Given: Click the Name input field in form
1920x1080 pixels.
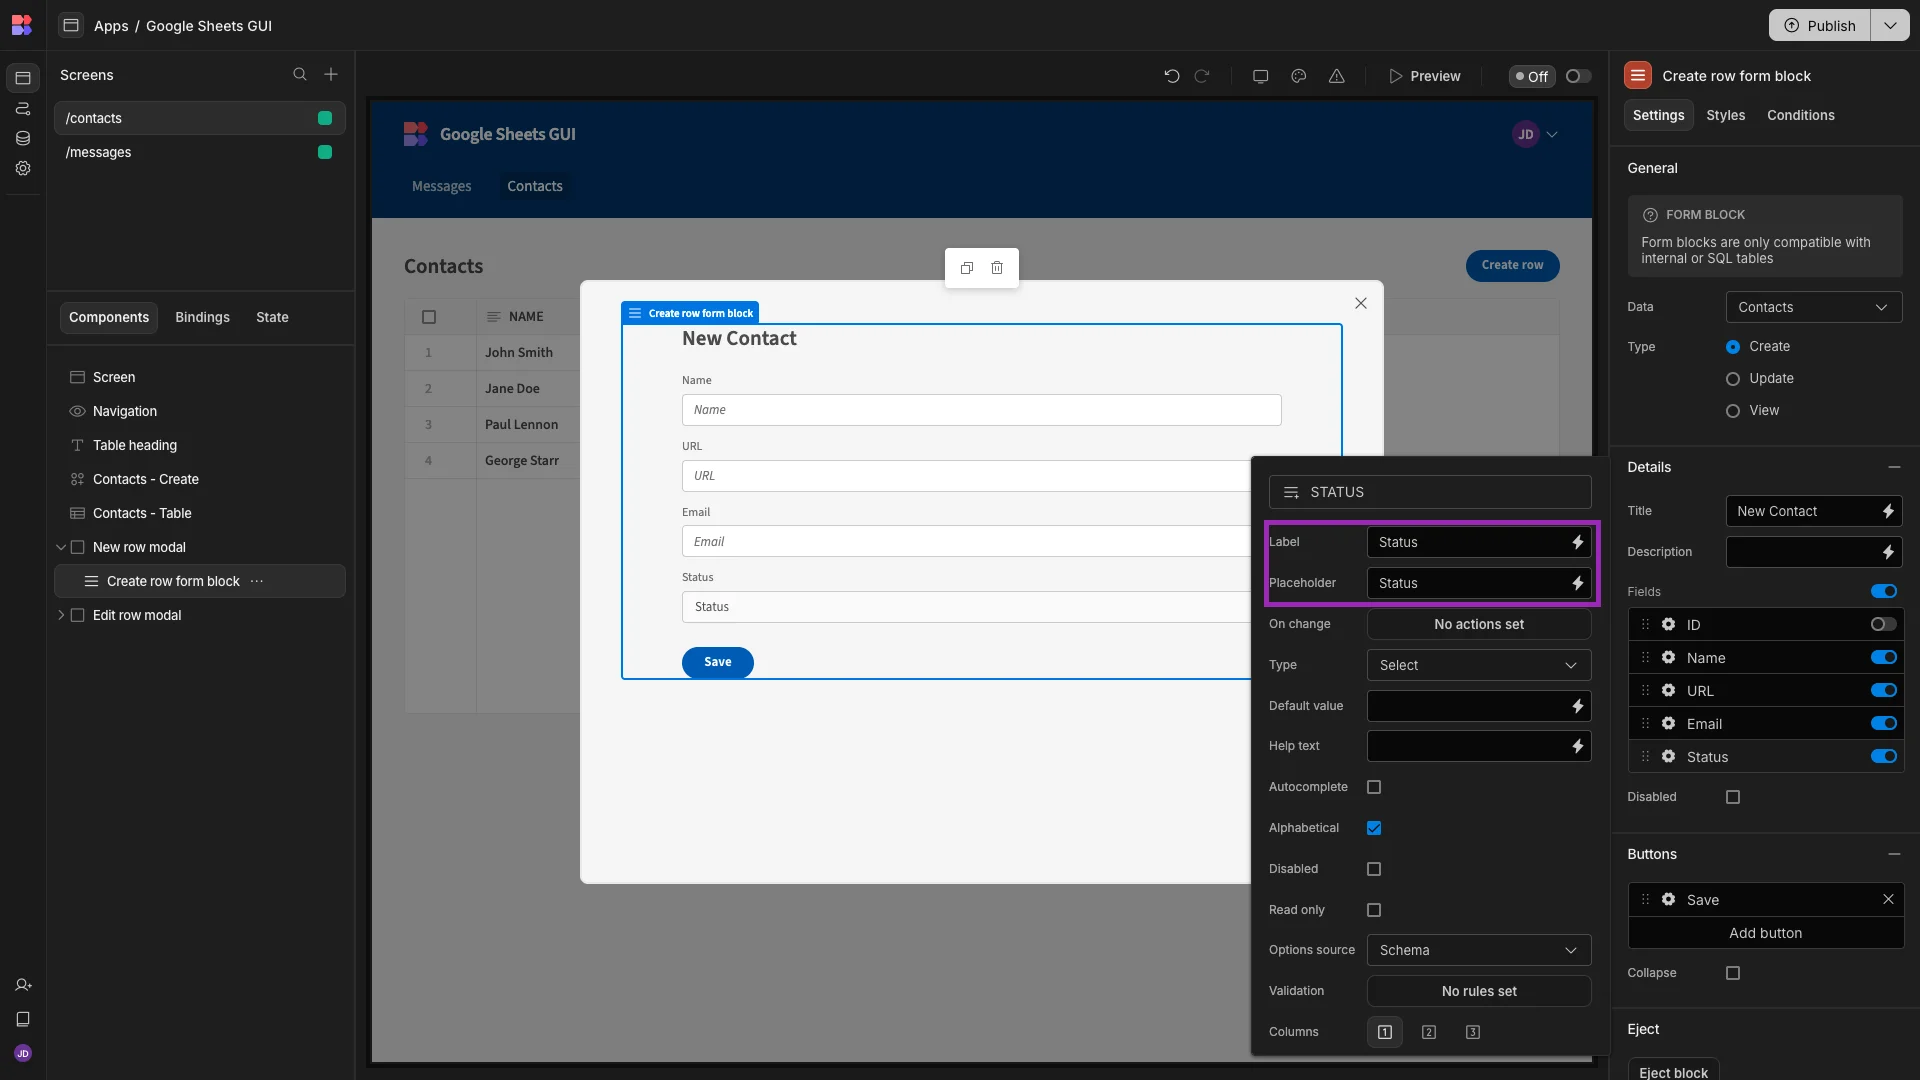Looking at the screenshot, I should 981,410.
